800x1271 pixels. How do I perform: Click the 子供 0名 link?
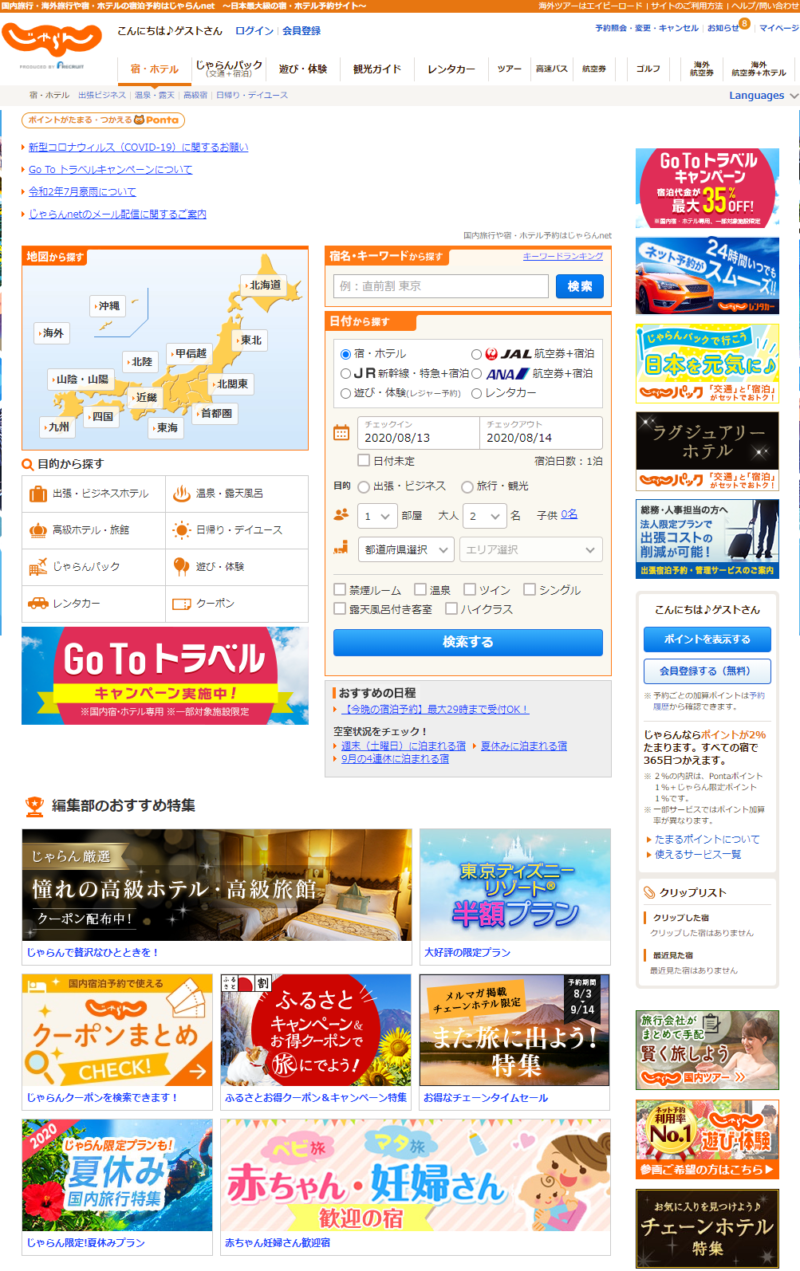click(569, 514)
